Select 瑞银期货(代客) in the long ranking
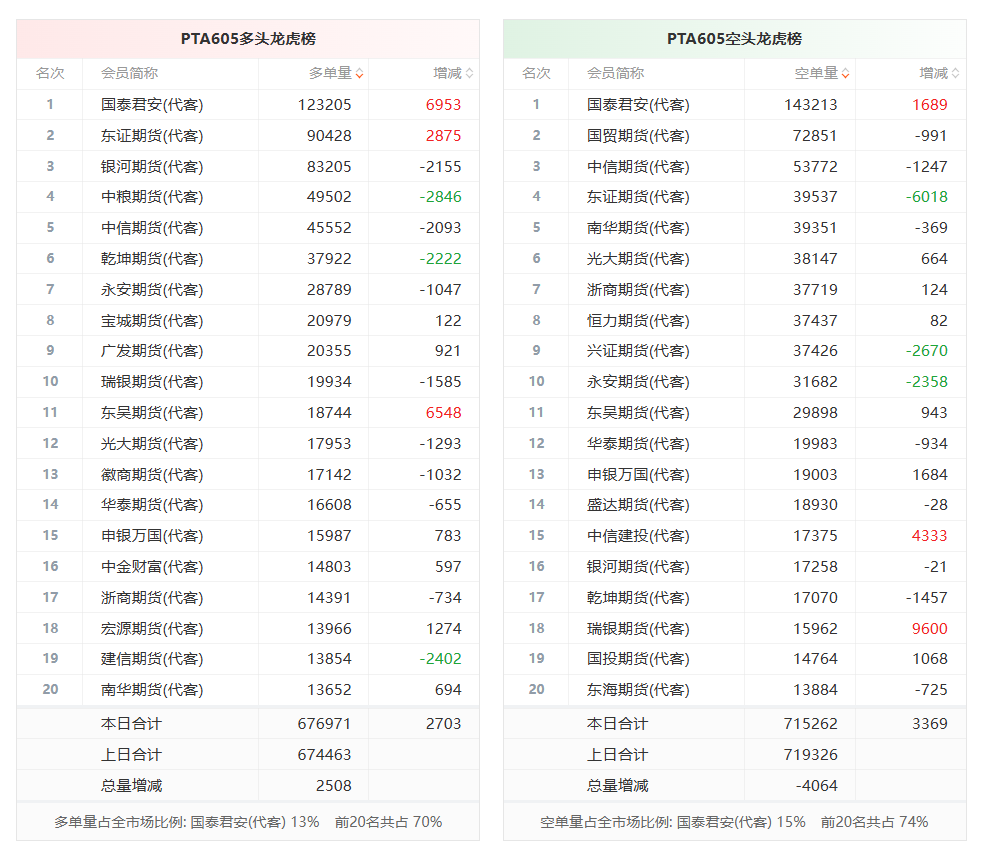This screenshot has width=982, height=856. click(152, 382)
